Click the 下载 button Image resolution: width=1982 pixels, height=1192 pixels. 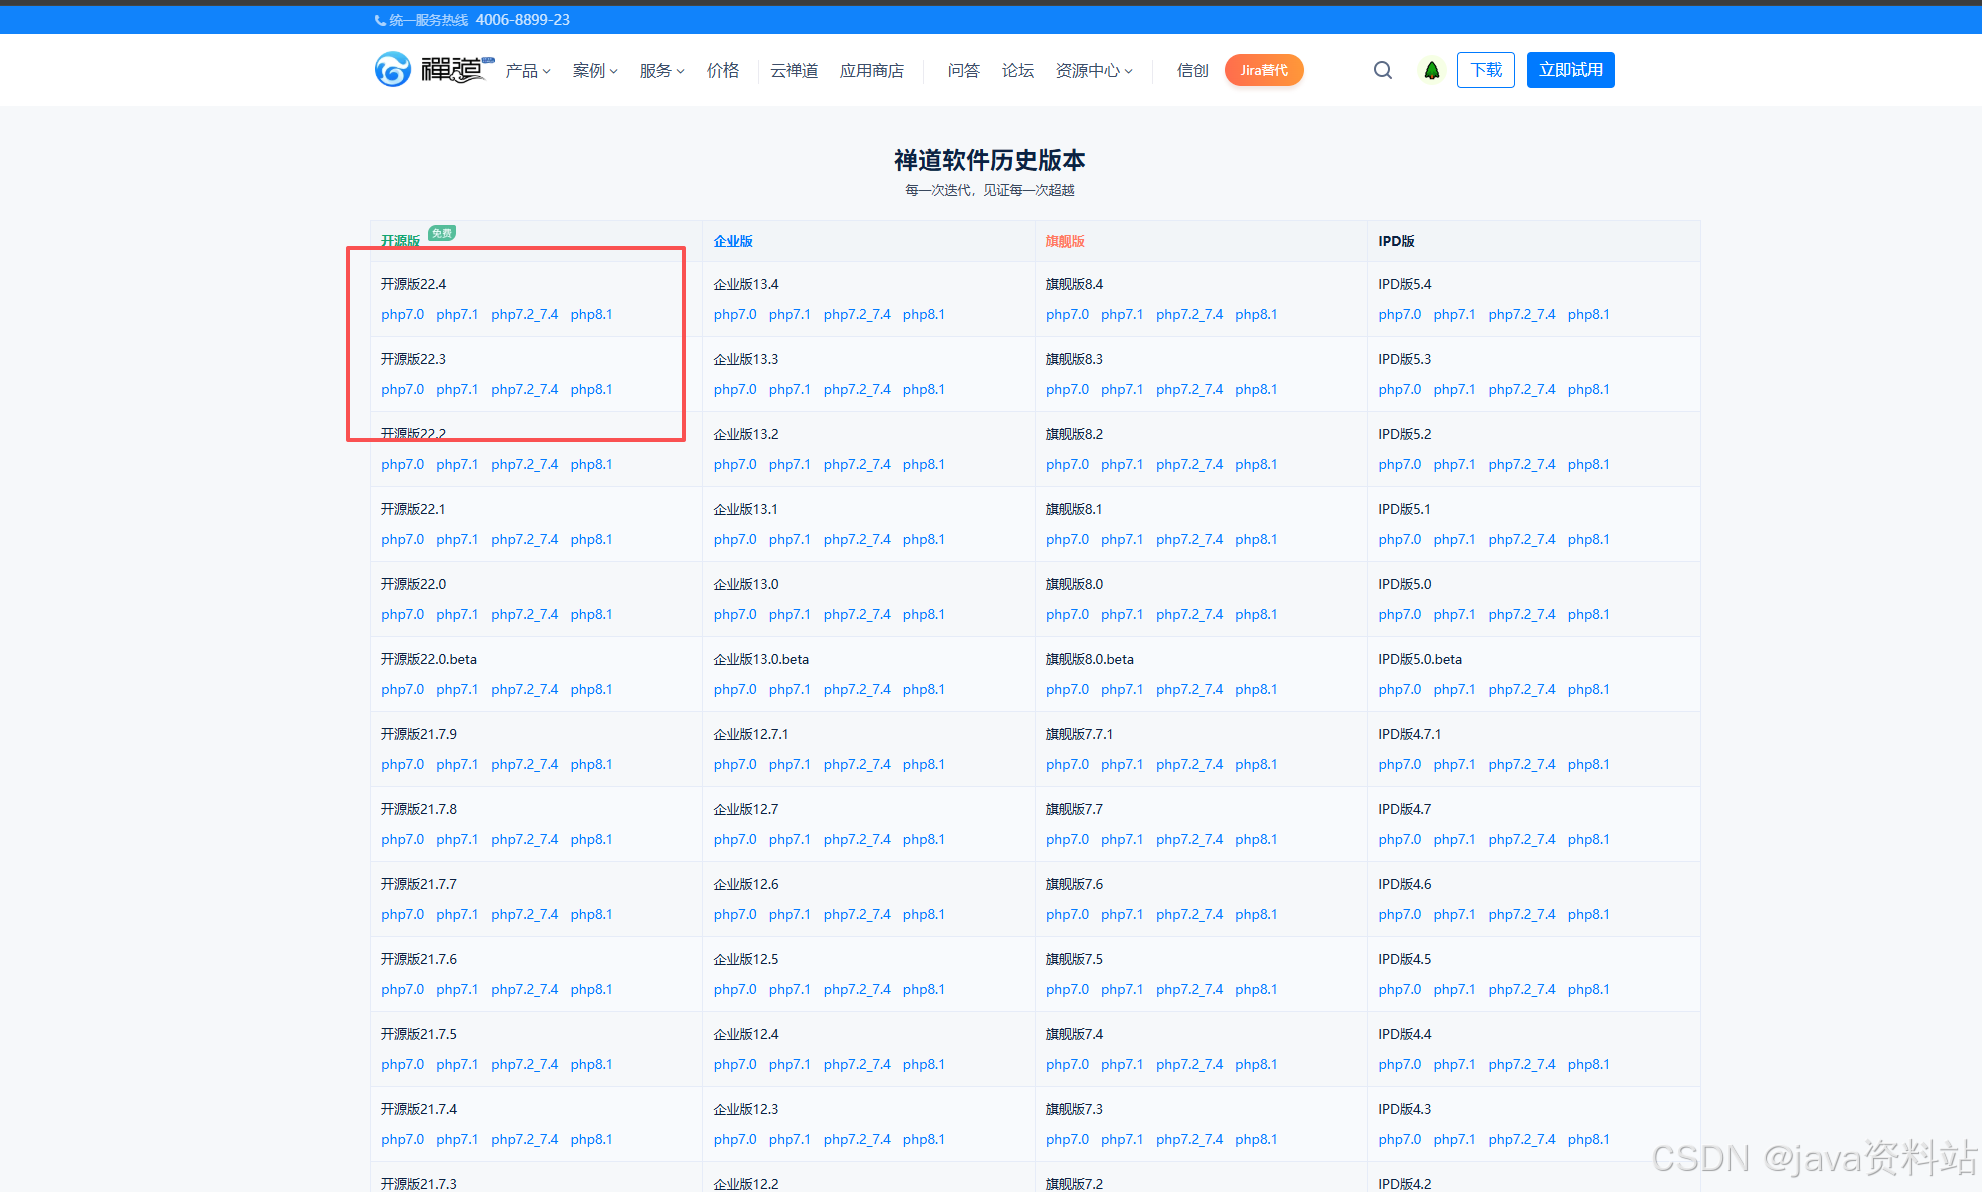[x=1486, y=70]
